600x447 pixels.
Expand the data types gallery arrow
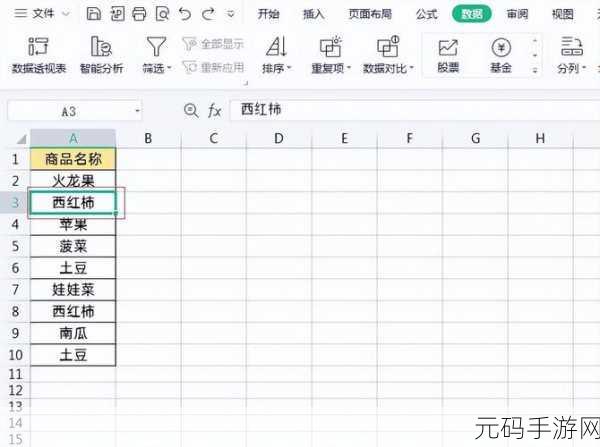pos(535,70)
